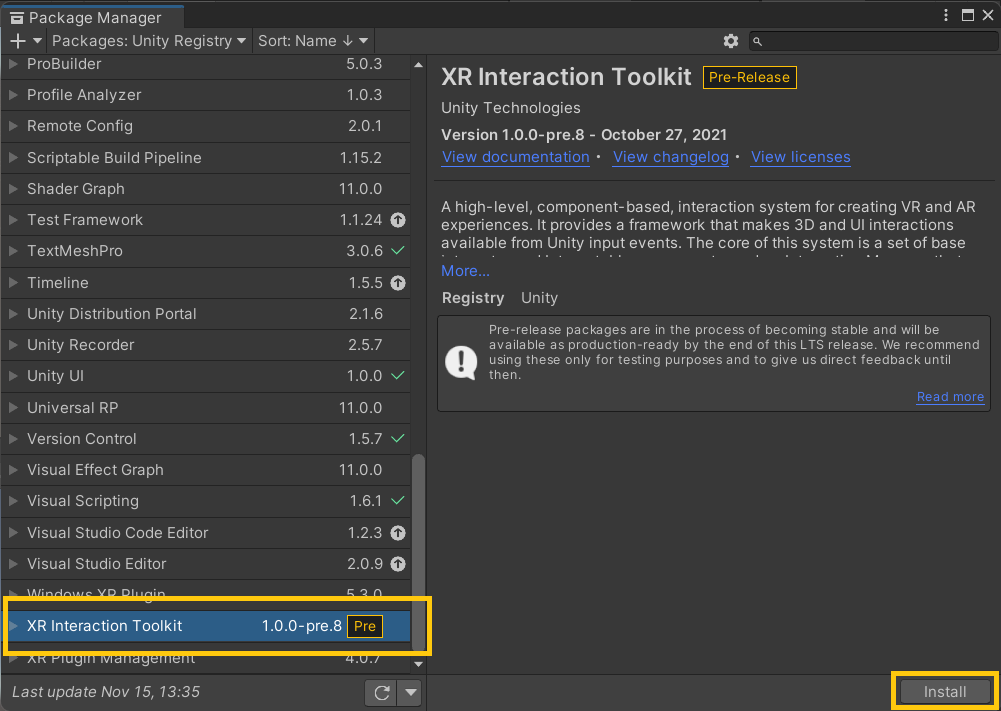This screenshot has height=711, width=1001.
Task: Click the update arrow icon for Test Framework
Action: [398, 220]
